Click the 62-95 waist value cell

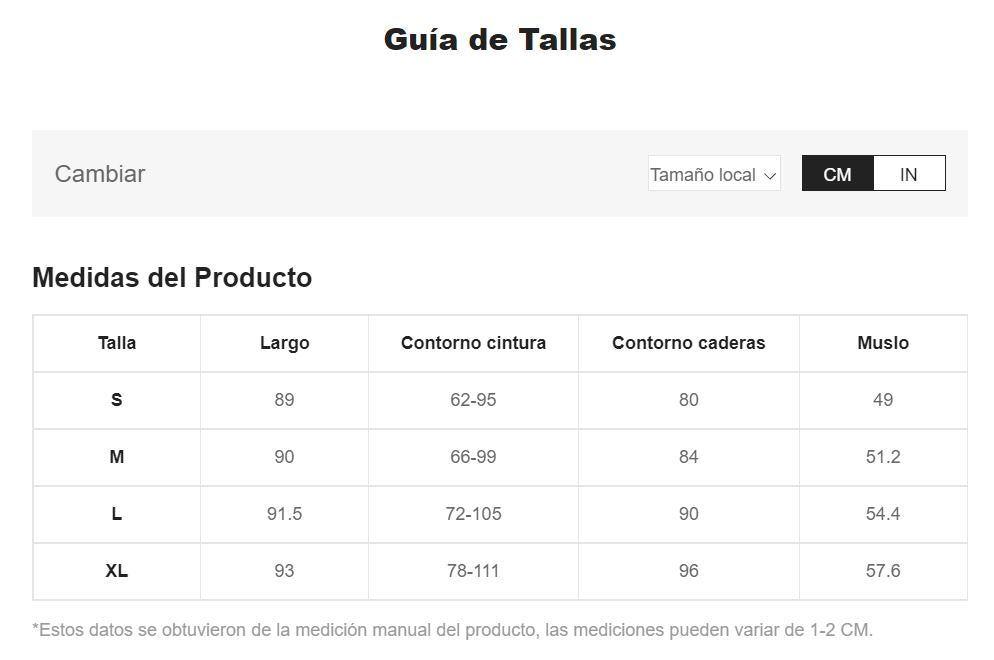(473, 400)
